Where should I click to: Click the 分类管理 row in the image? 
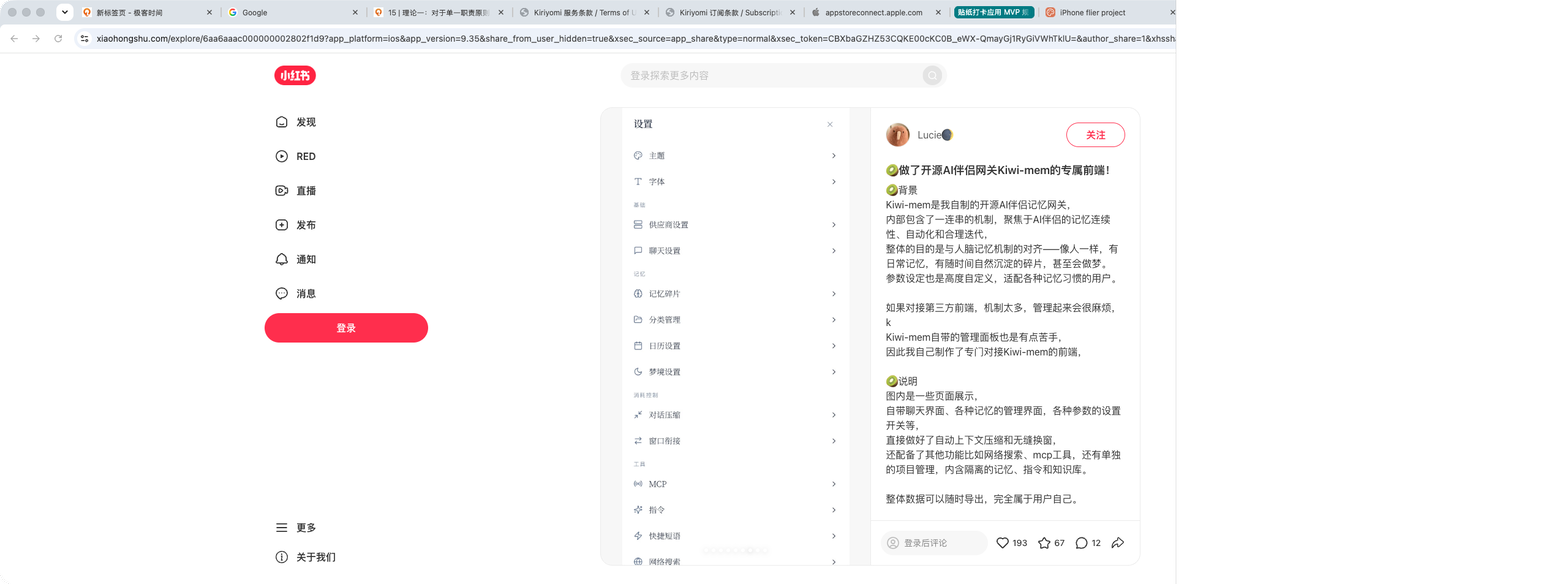tap(735, 320)
